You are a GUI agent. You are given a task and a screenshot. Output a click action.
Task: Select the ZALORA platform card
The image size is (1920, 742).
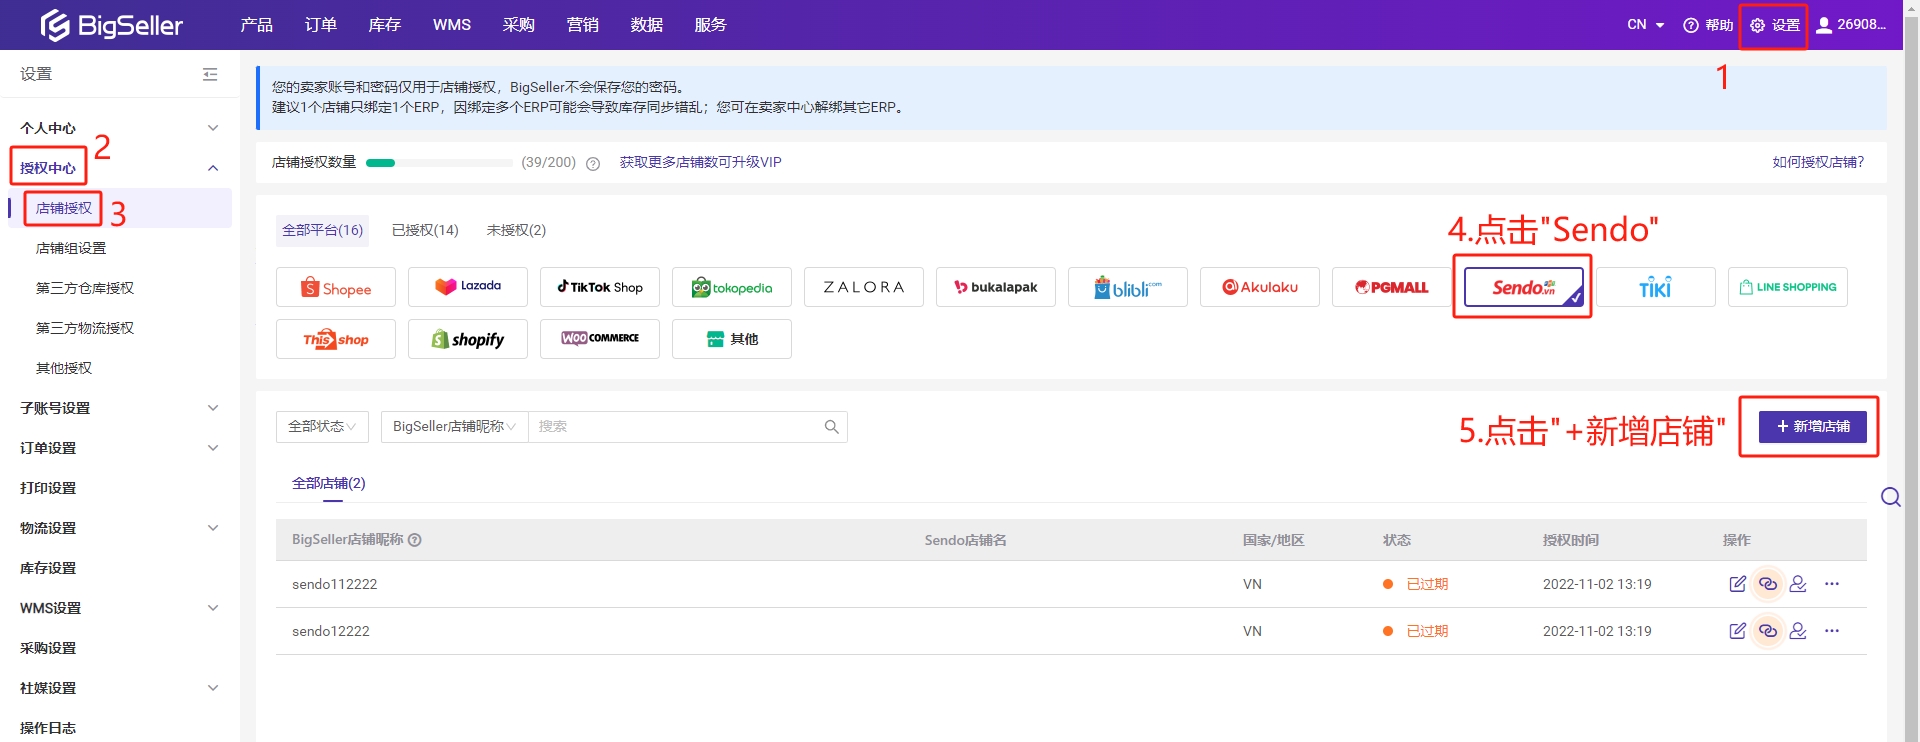[x=864, y=287]
